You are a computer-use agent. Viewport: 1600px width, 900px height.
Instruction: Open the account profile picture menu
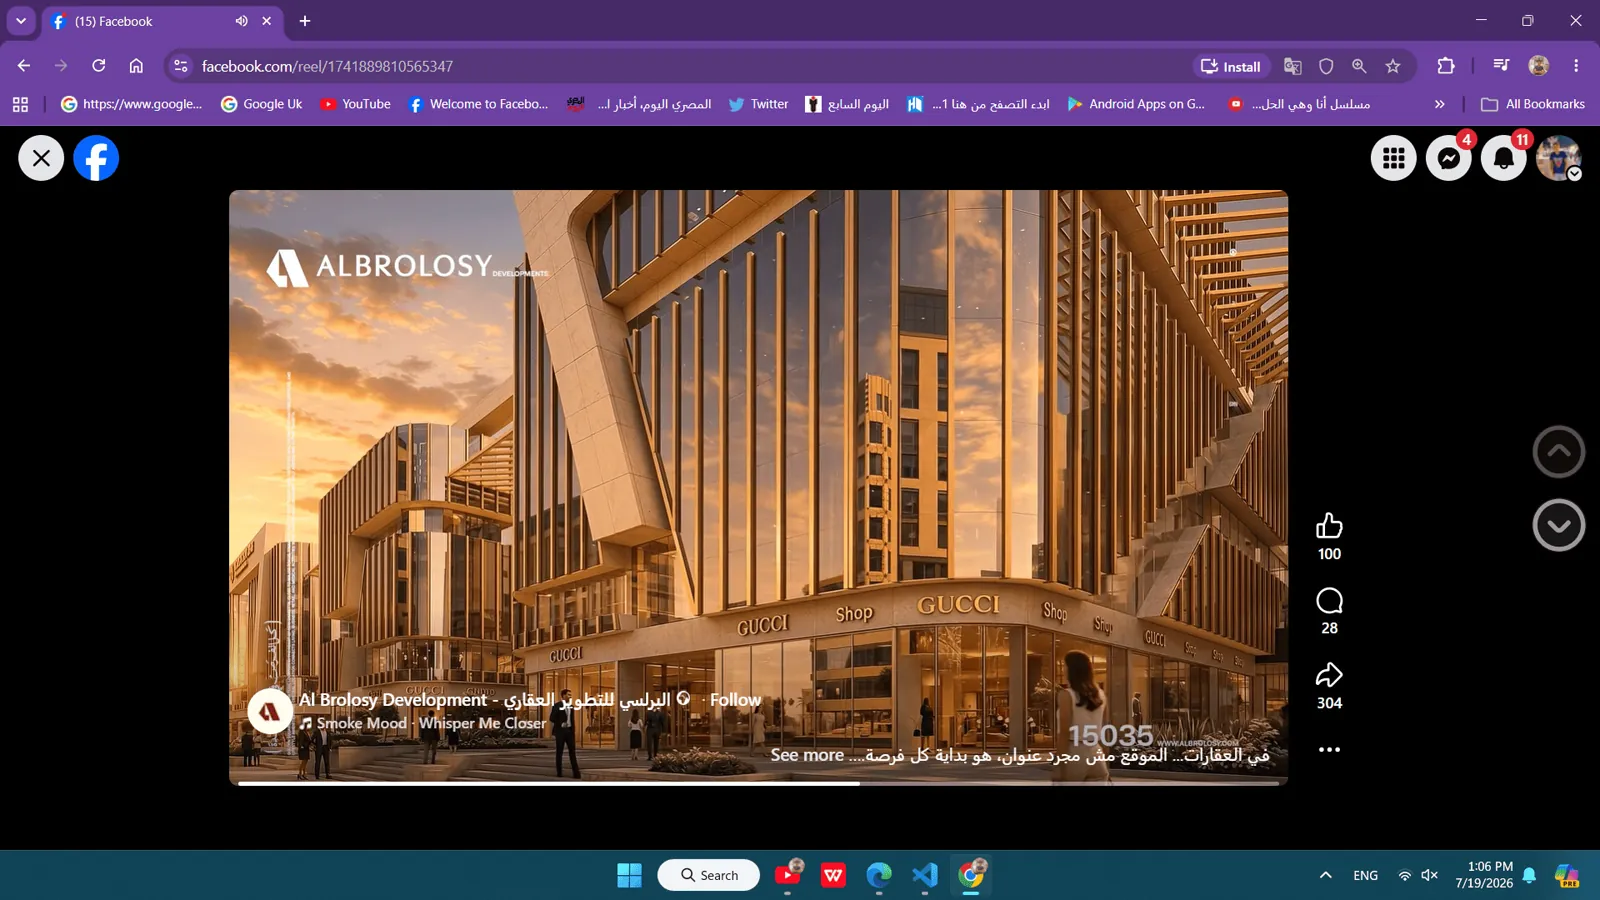point(1559,158)
